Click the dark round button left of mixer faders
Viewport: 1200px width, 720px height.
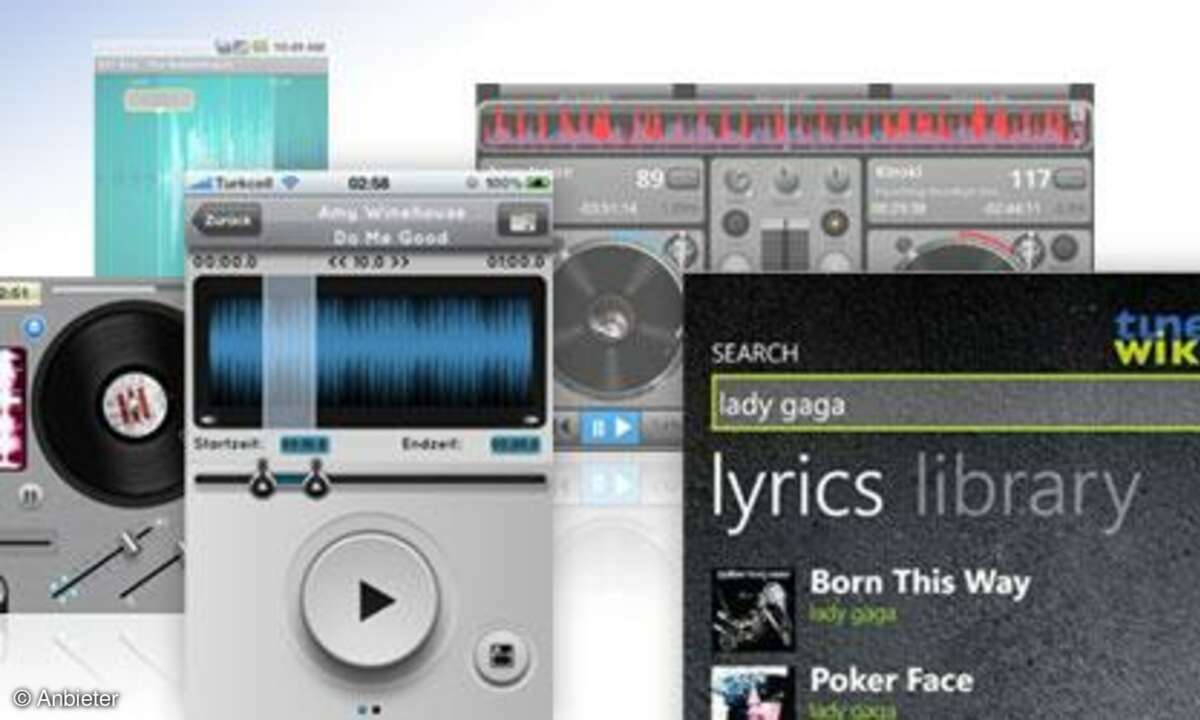click(x=736, y=223)
